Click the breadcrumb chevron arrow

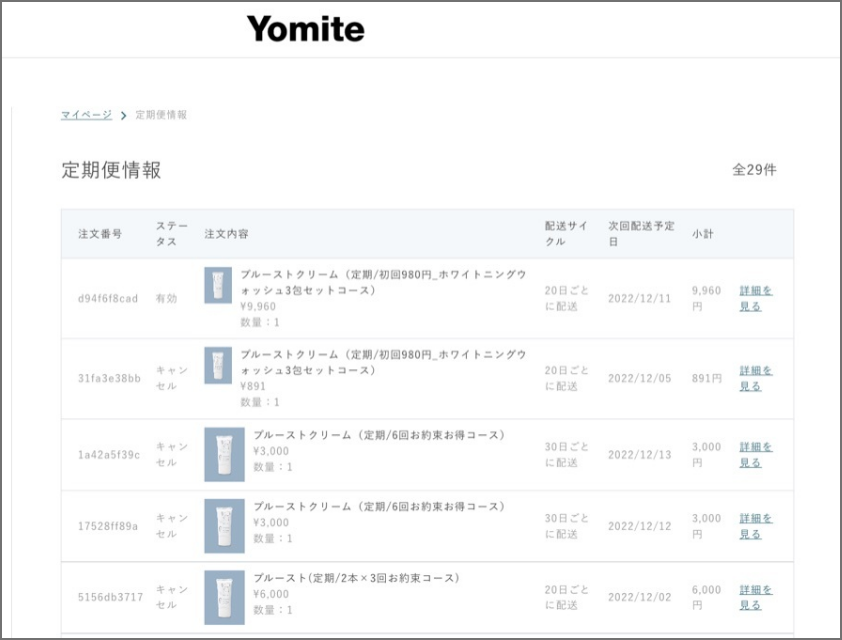[x=124, y=116]
